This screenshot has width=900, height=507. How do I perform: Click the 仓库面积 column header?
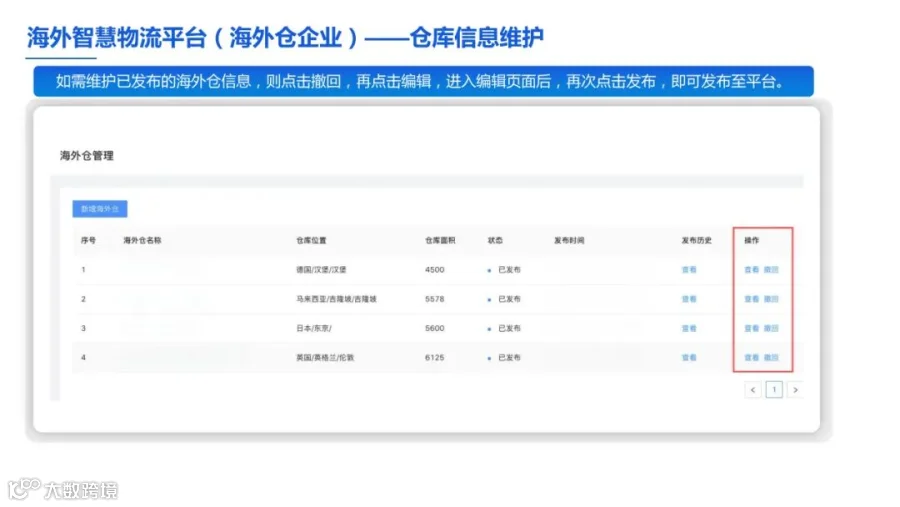pos(440,240)
